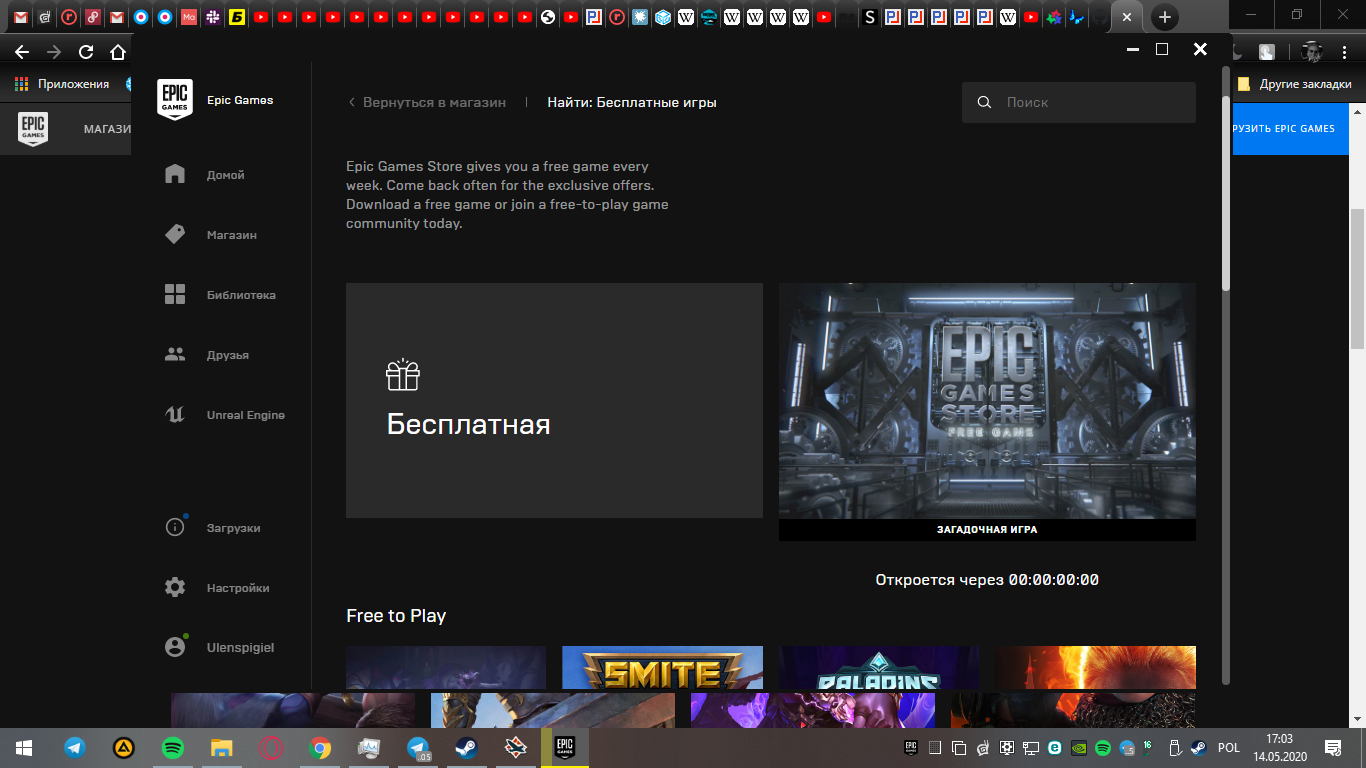Viewport: 1366px width, 768px height.
Task: Open a new Chrome tab with plus
Action: [1164, 17]
